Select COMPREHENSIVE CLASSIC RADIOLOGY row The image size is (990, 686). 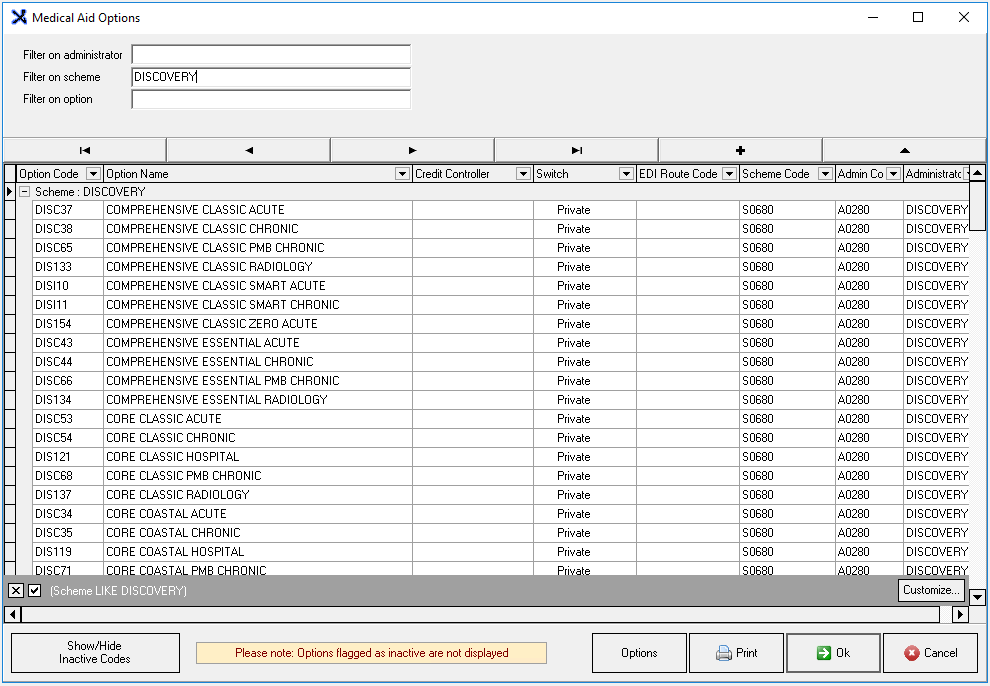500,266
